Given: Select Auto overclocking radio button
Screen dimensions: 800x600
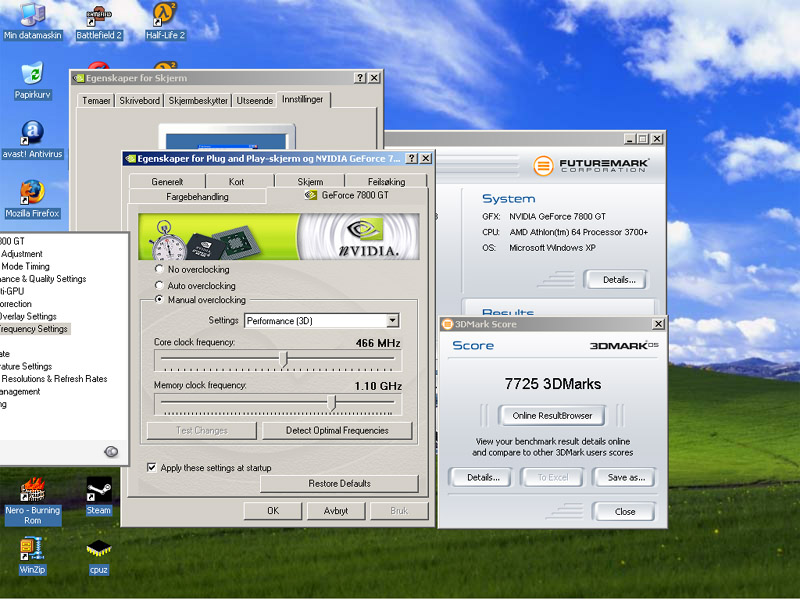Looking at the screenshot, I should pos(159,285).
